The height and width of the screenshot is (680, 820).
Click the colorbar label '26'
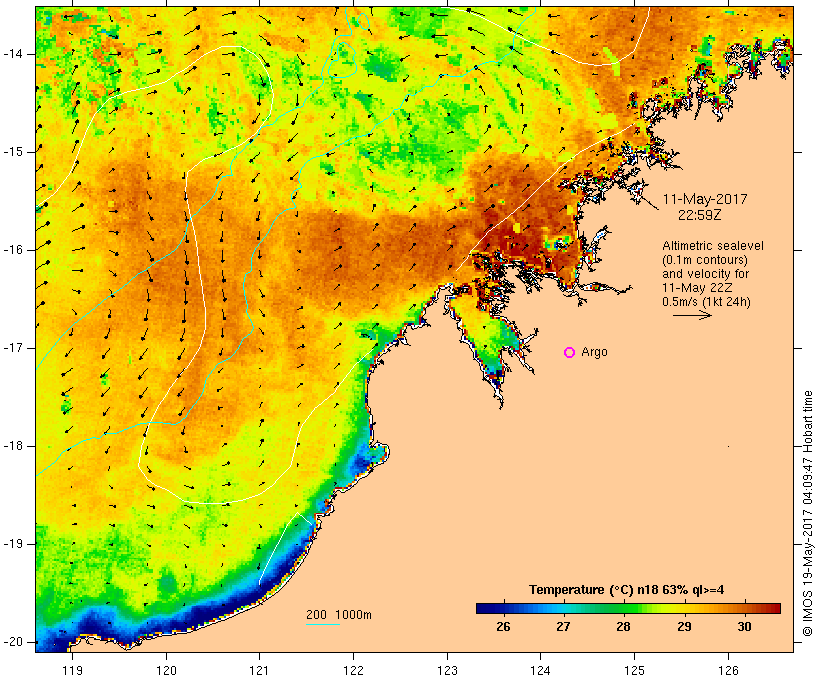pyautogui.click(x=503, y=627)
